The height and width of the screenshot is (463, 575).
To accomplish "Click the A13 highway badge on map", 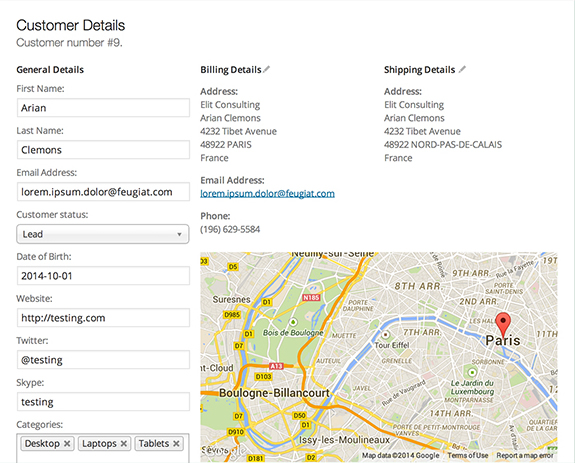I will point(276,366).
